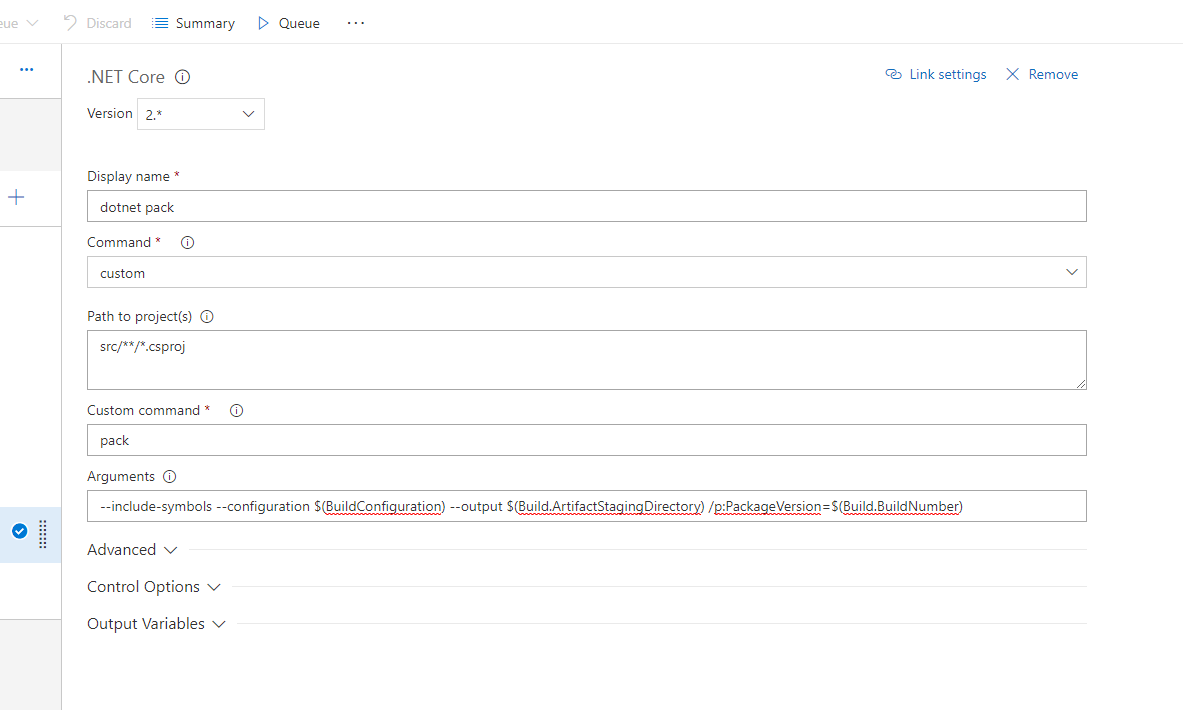Remove the .NET Core task
1183x710 pixels.
pyautogui.click(x=1042, y=74)
